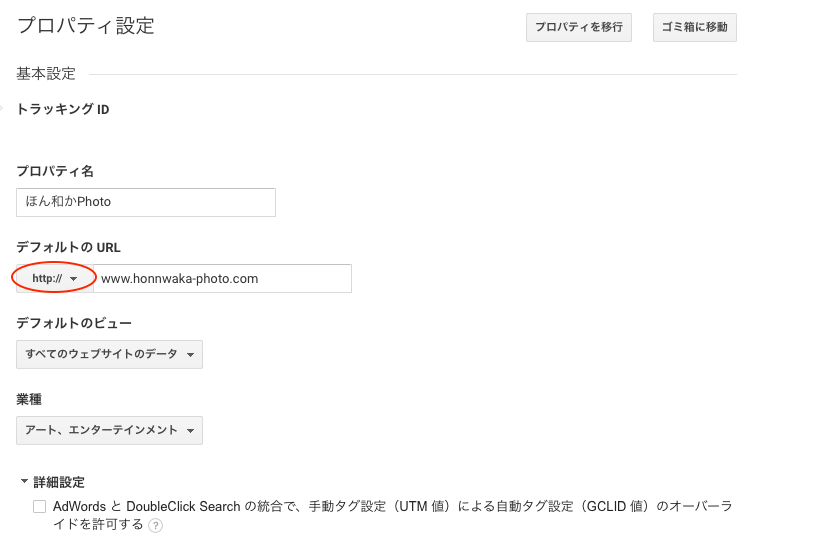Select the デフォルトのビュー label
Viewport: 830px width, 552px height.
tap(74, 323)
